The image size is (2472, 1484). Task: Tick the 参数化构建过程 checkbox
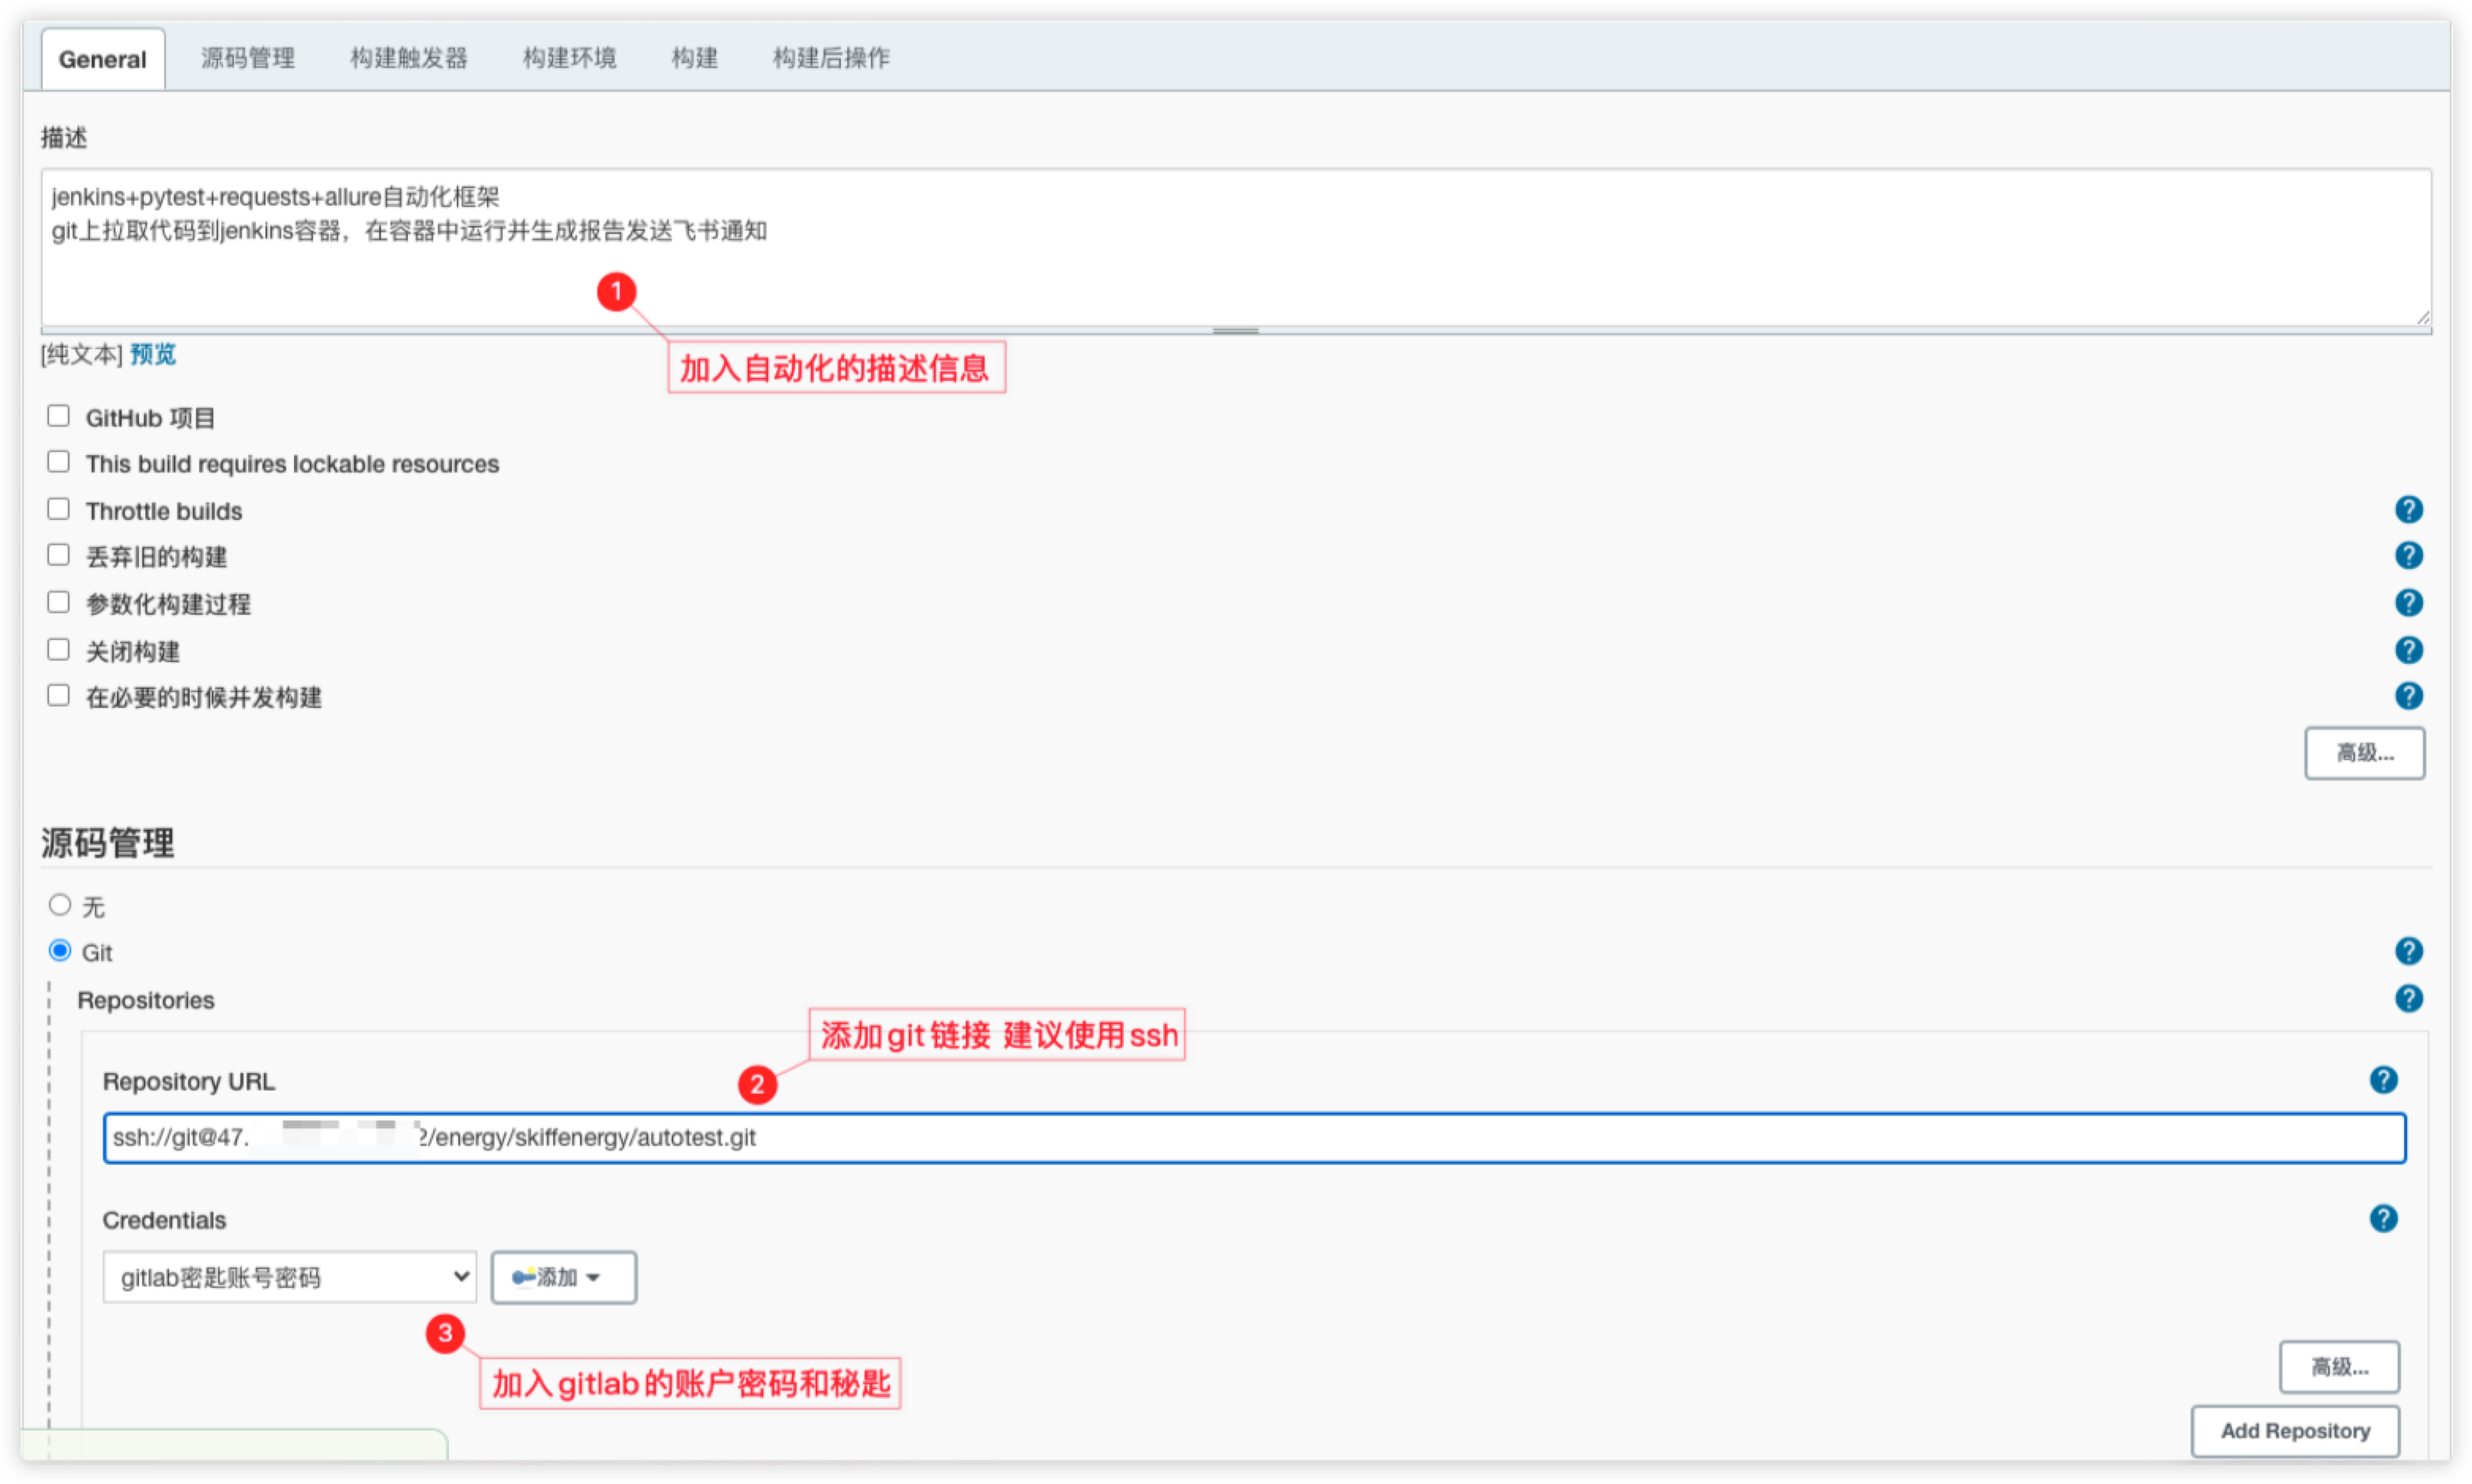tap(59, 602)
